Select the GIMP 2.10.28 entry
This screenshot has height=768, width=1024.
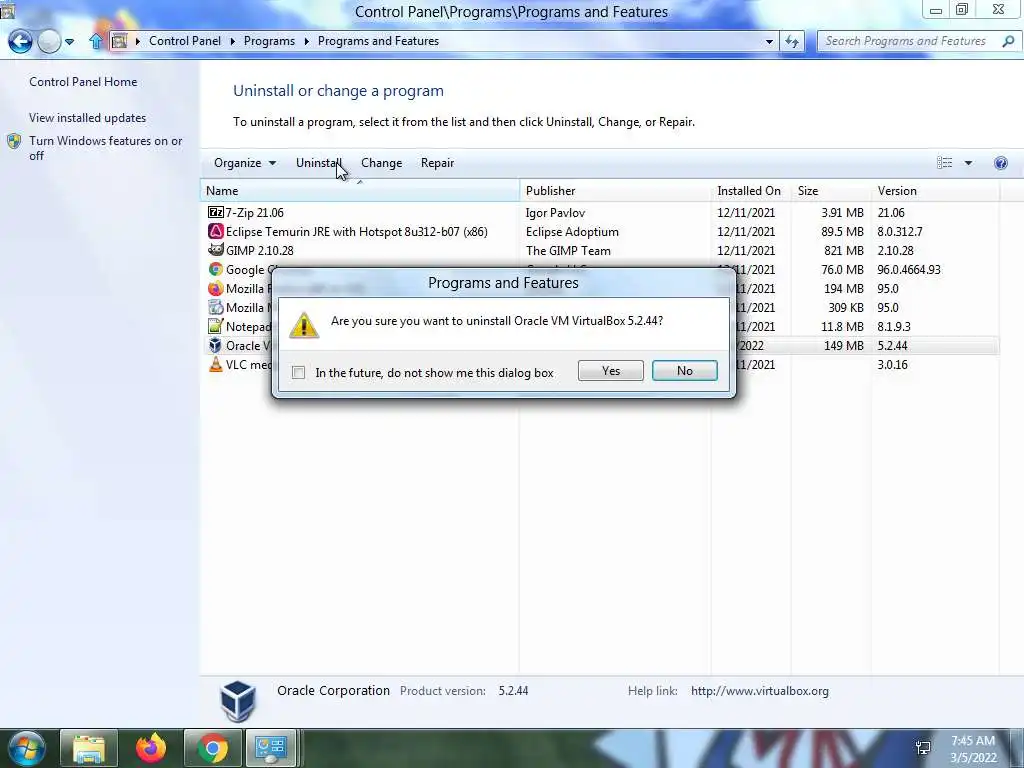260,250
